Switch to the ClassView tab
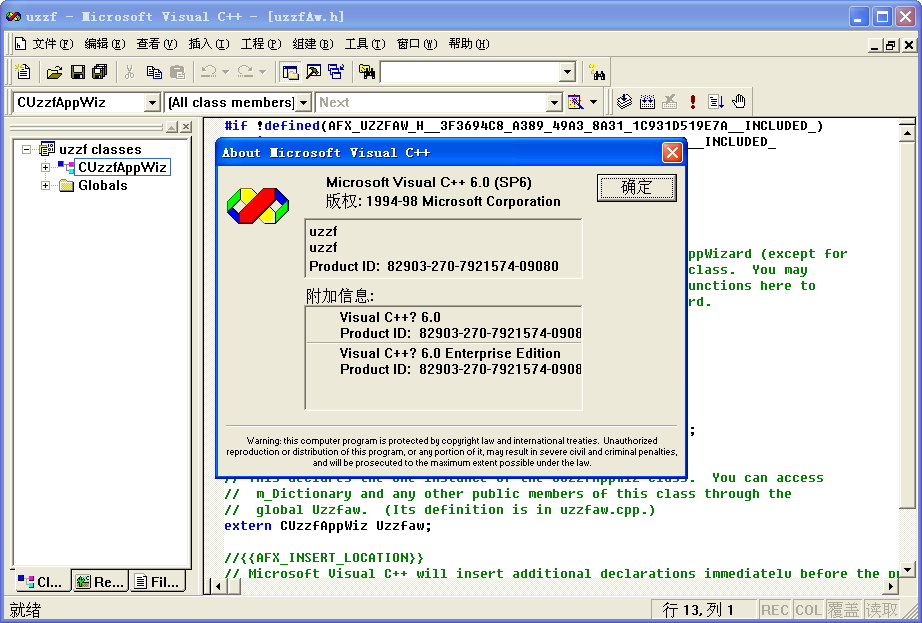Viewport: 922px width, 623px height. click(x=41, y=582)
